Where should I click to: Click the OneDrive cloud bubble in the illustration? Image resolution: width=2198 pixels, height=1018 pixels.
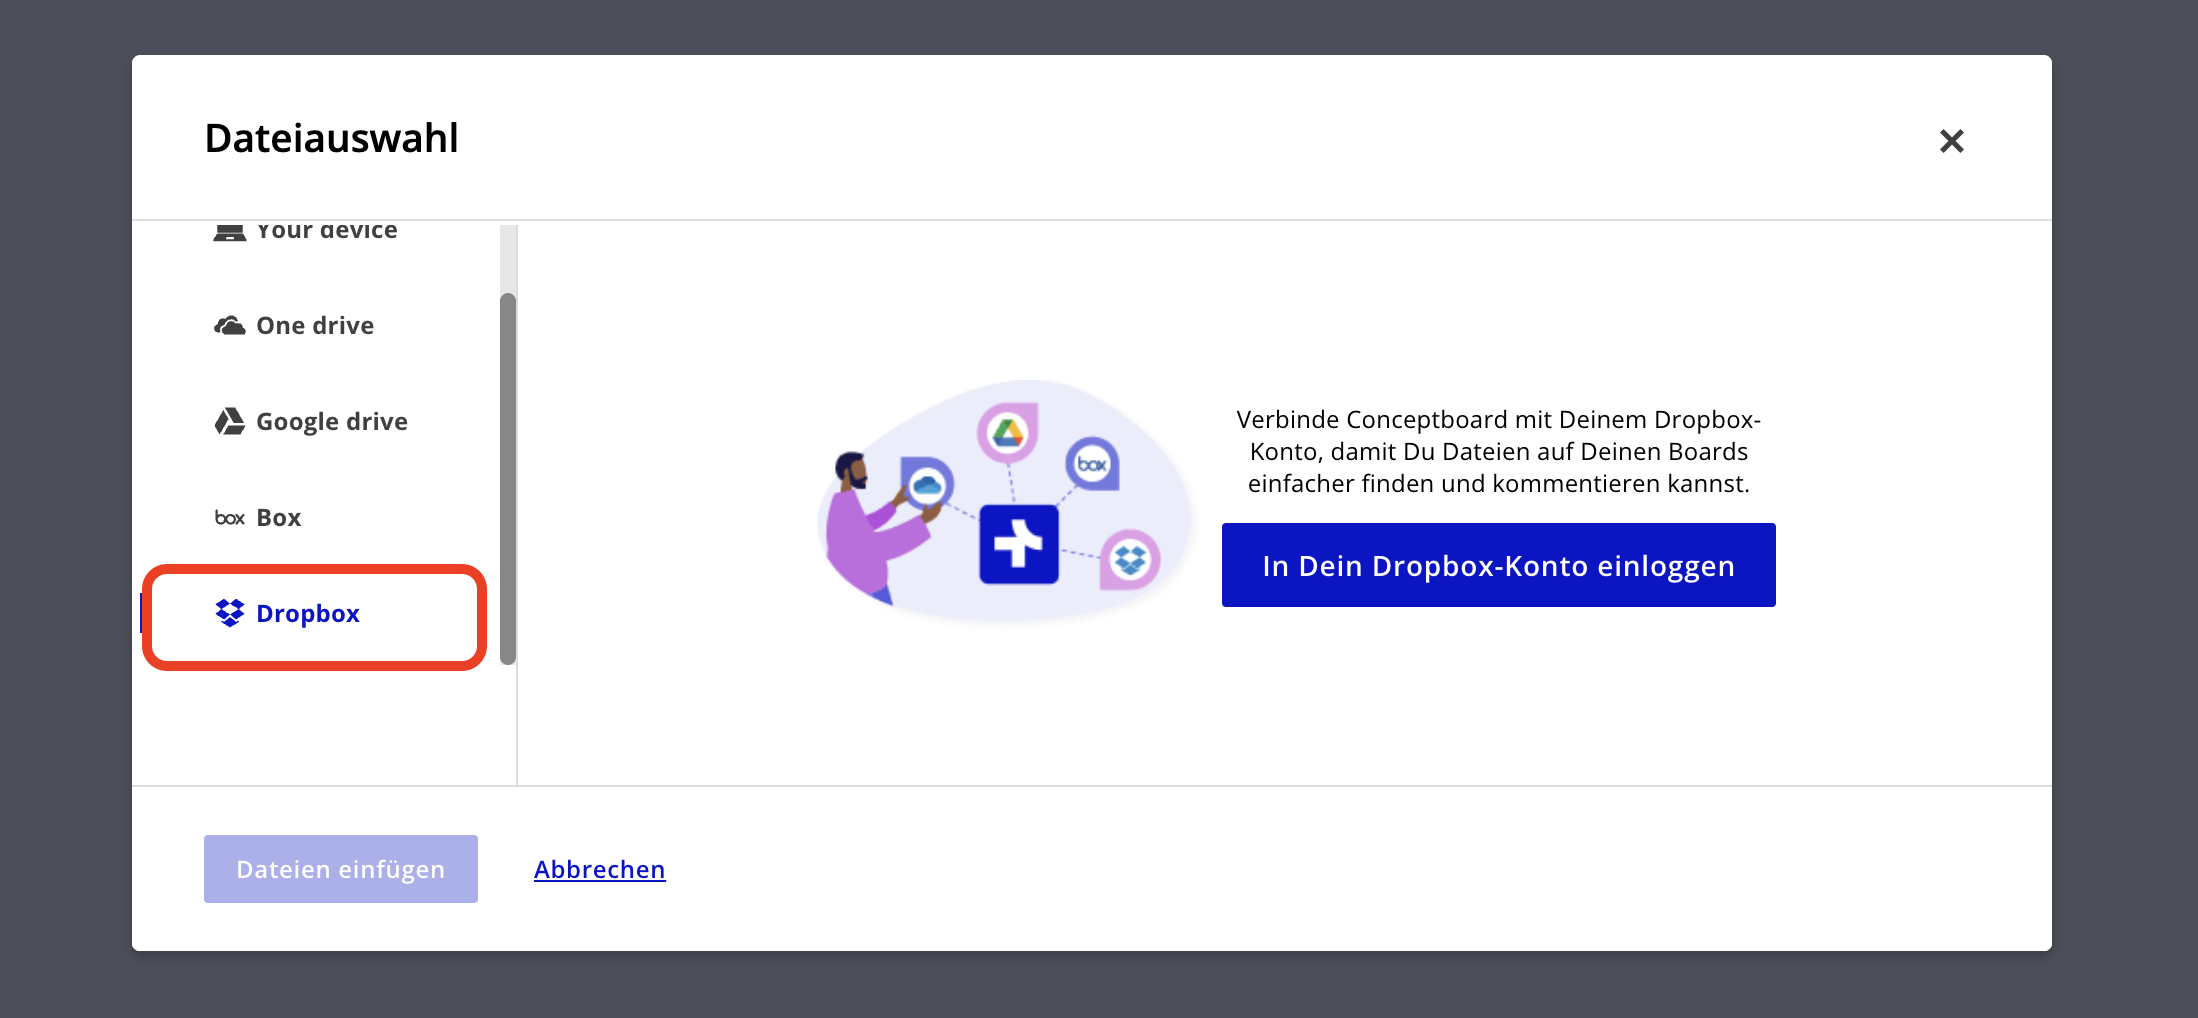point(927,486)
